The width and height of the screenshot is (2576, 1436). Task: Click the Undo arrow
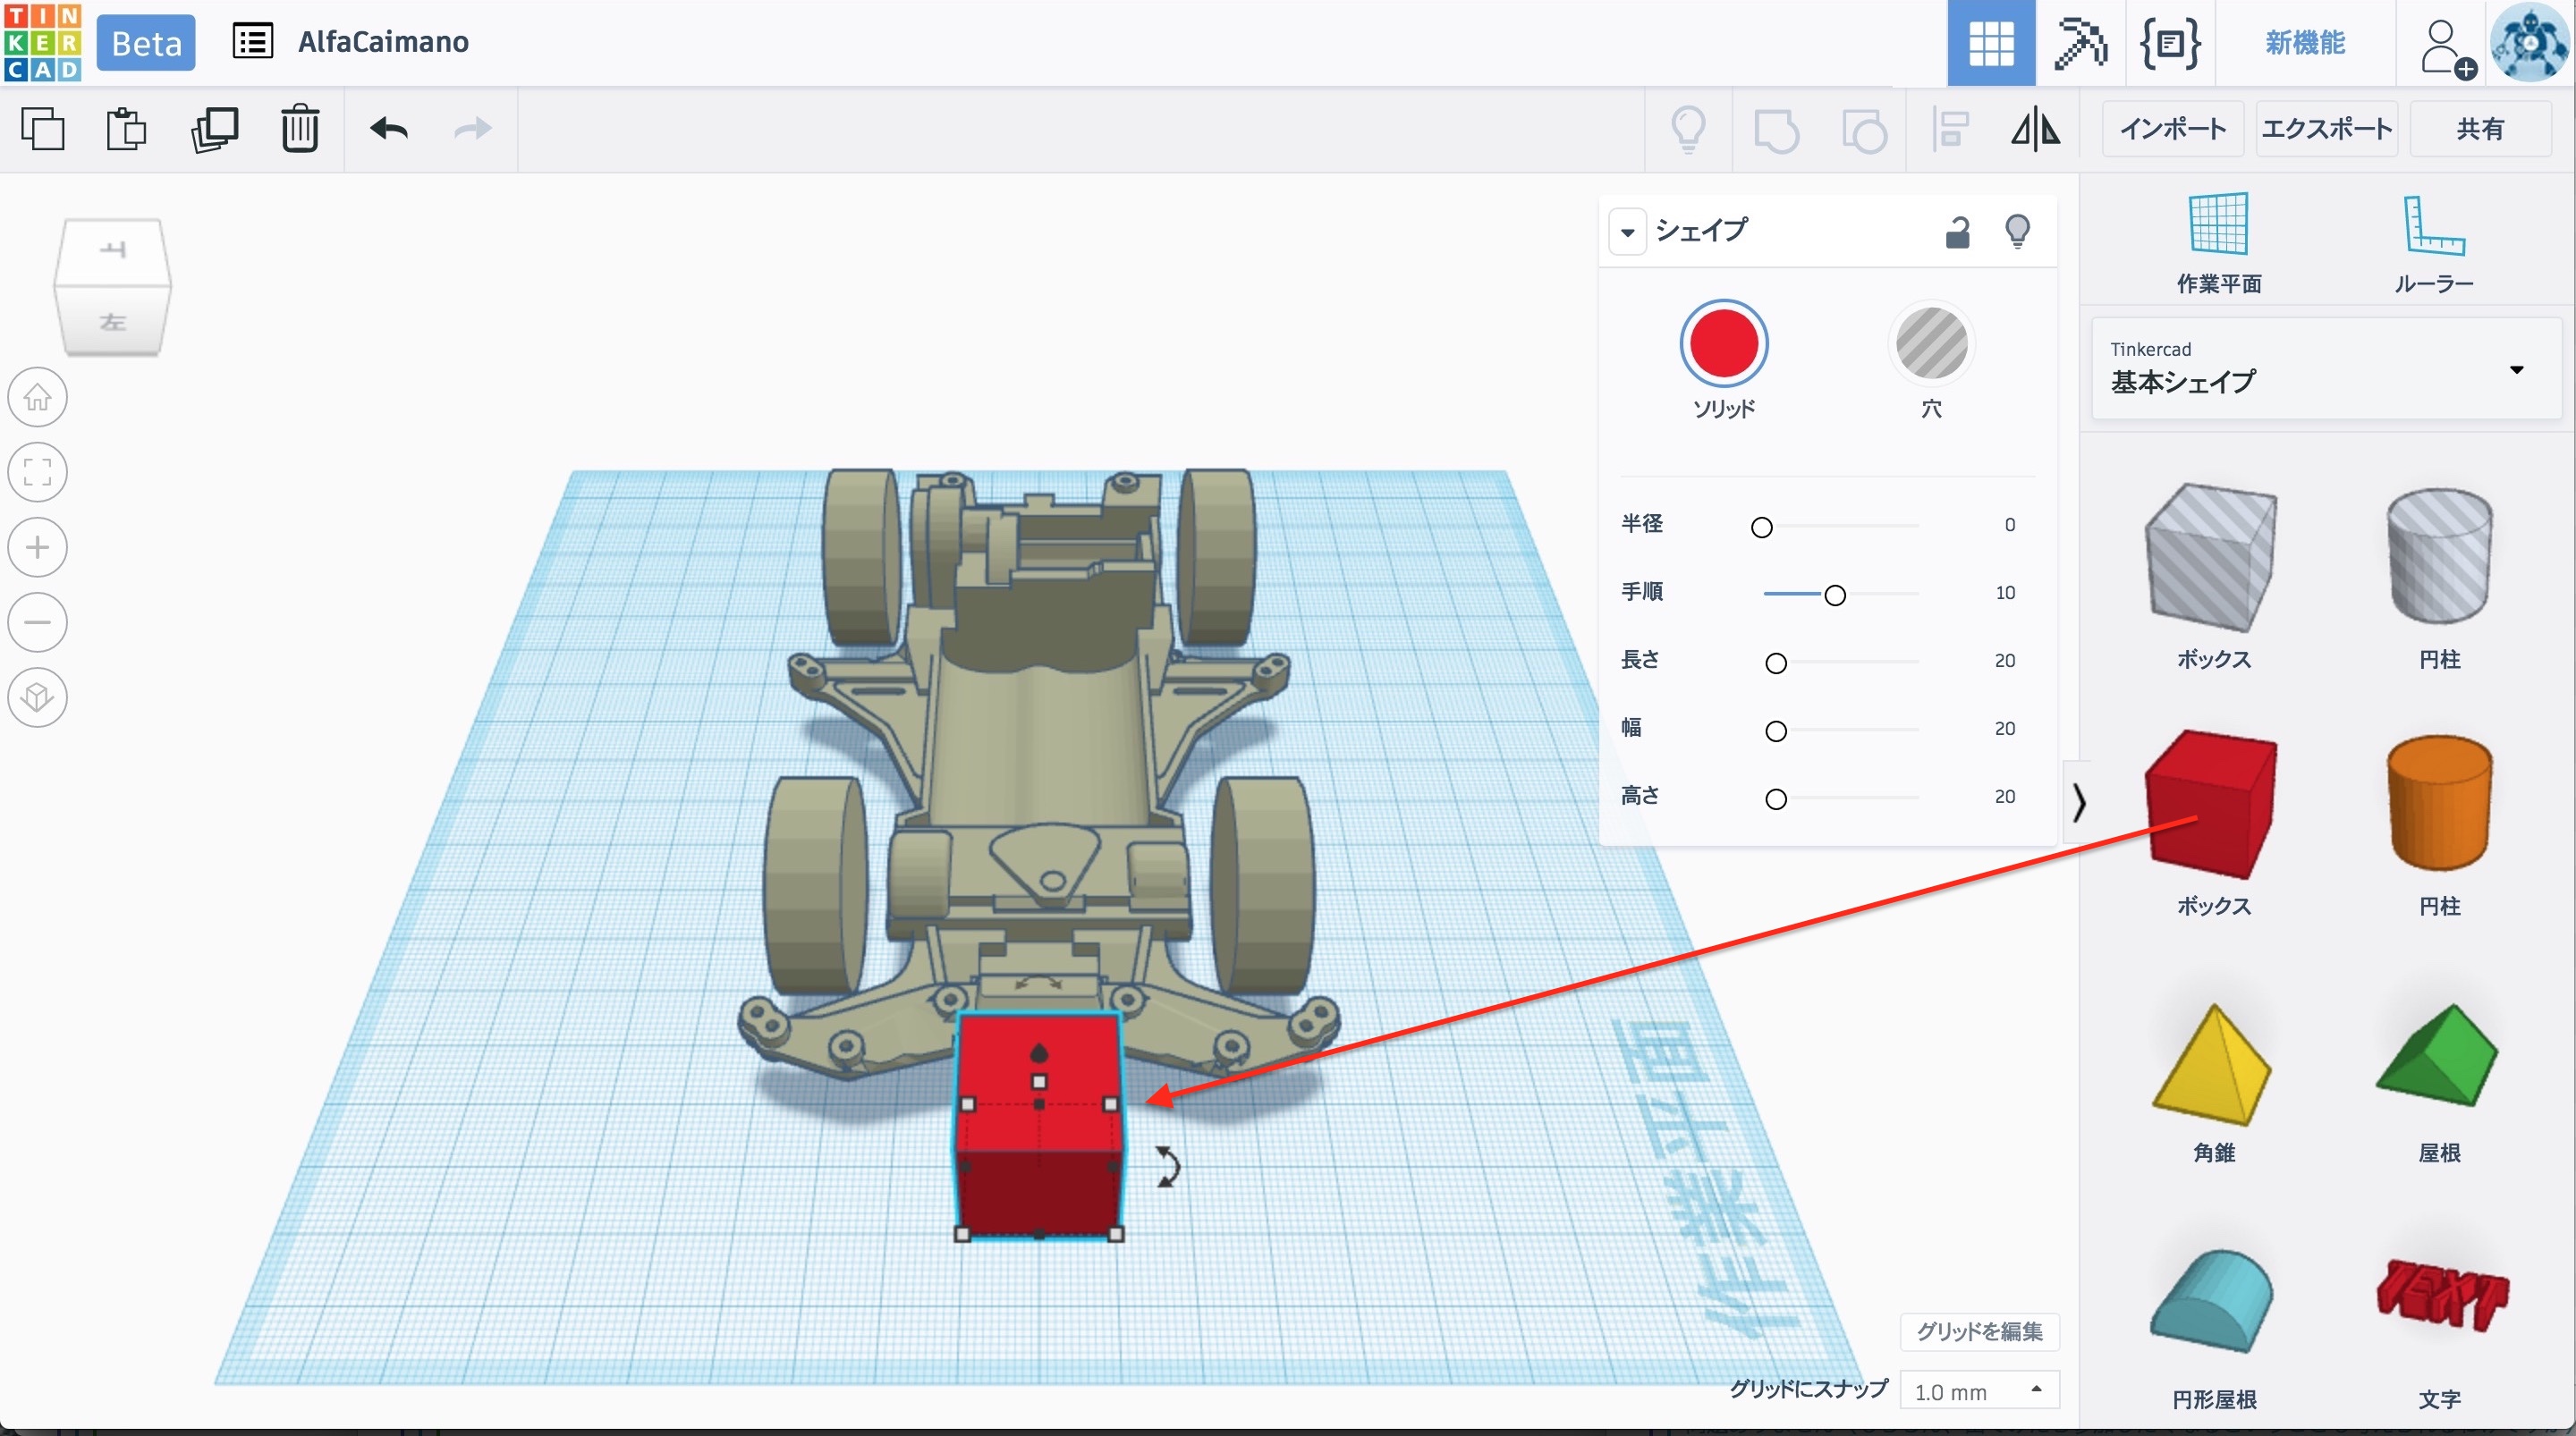(x=389, y=129)
